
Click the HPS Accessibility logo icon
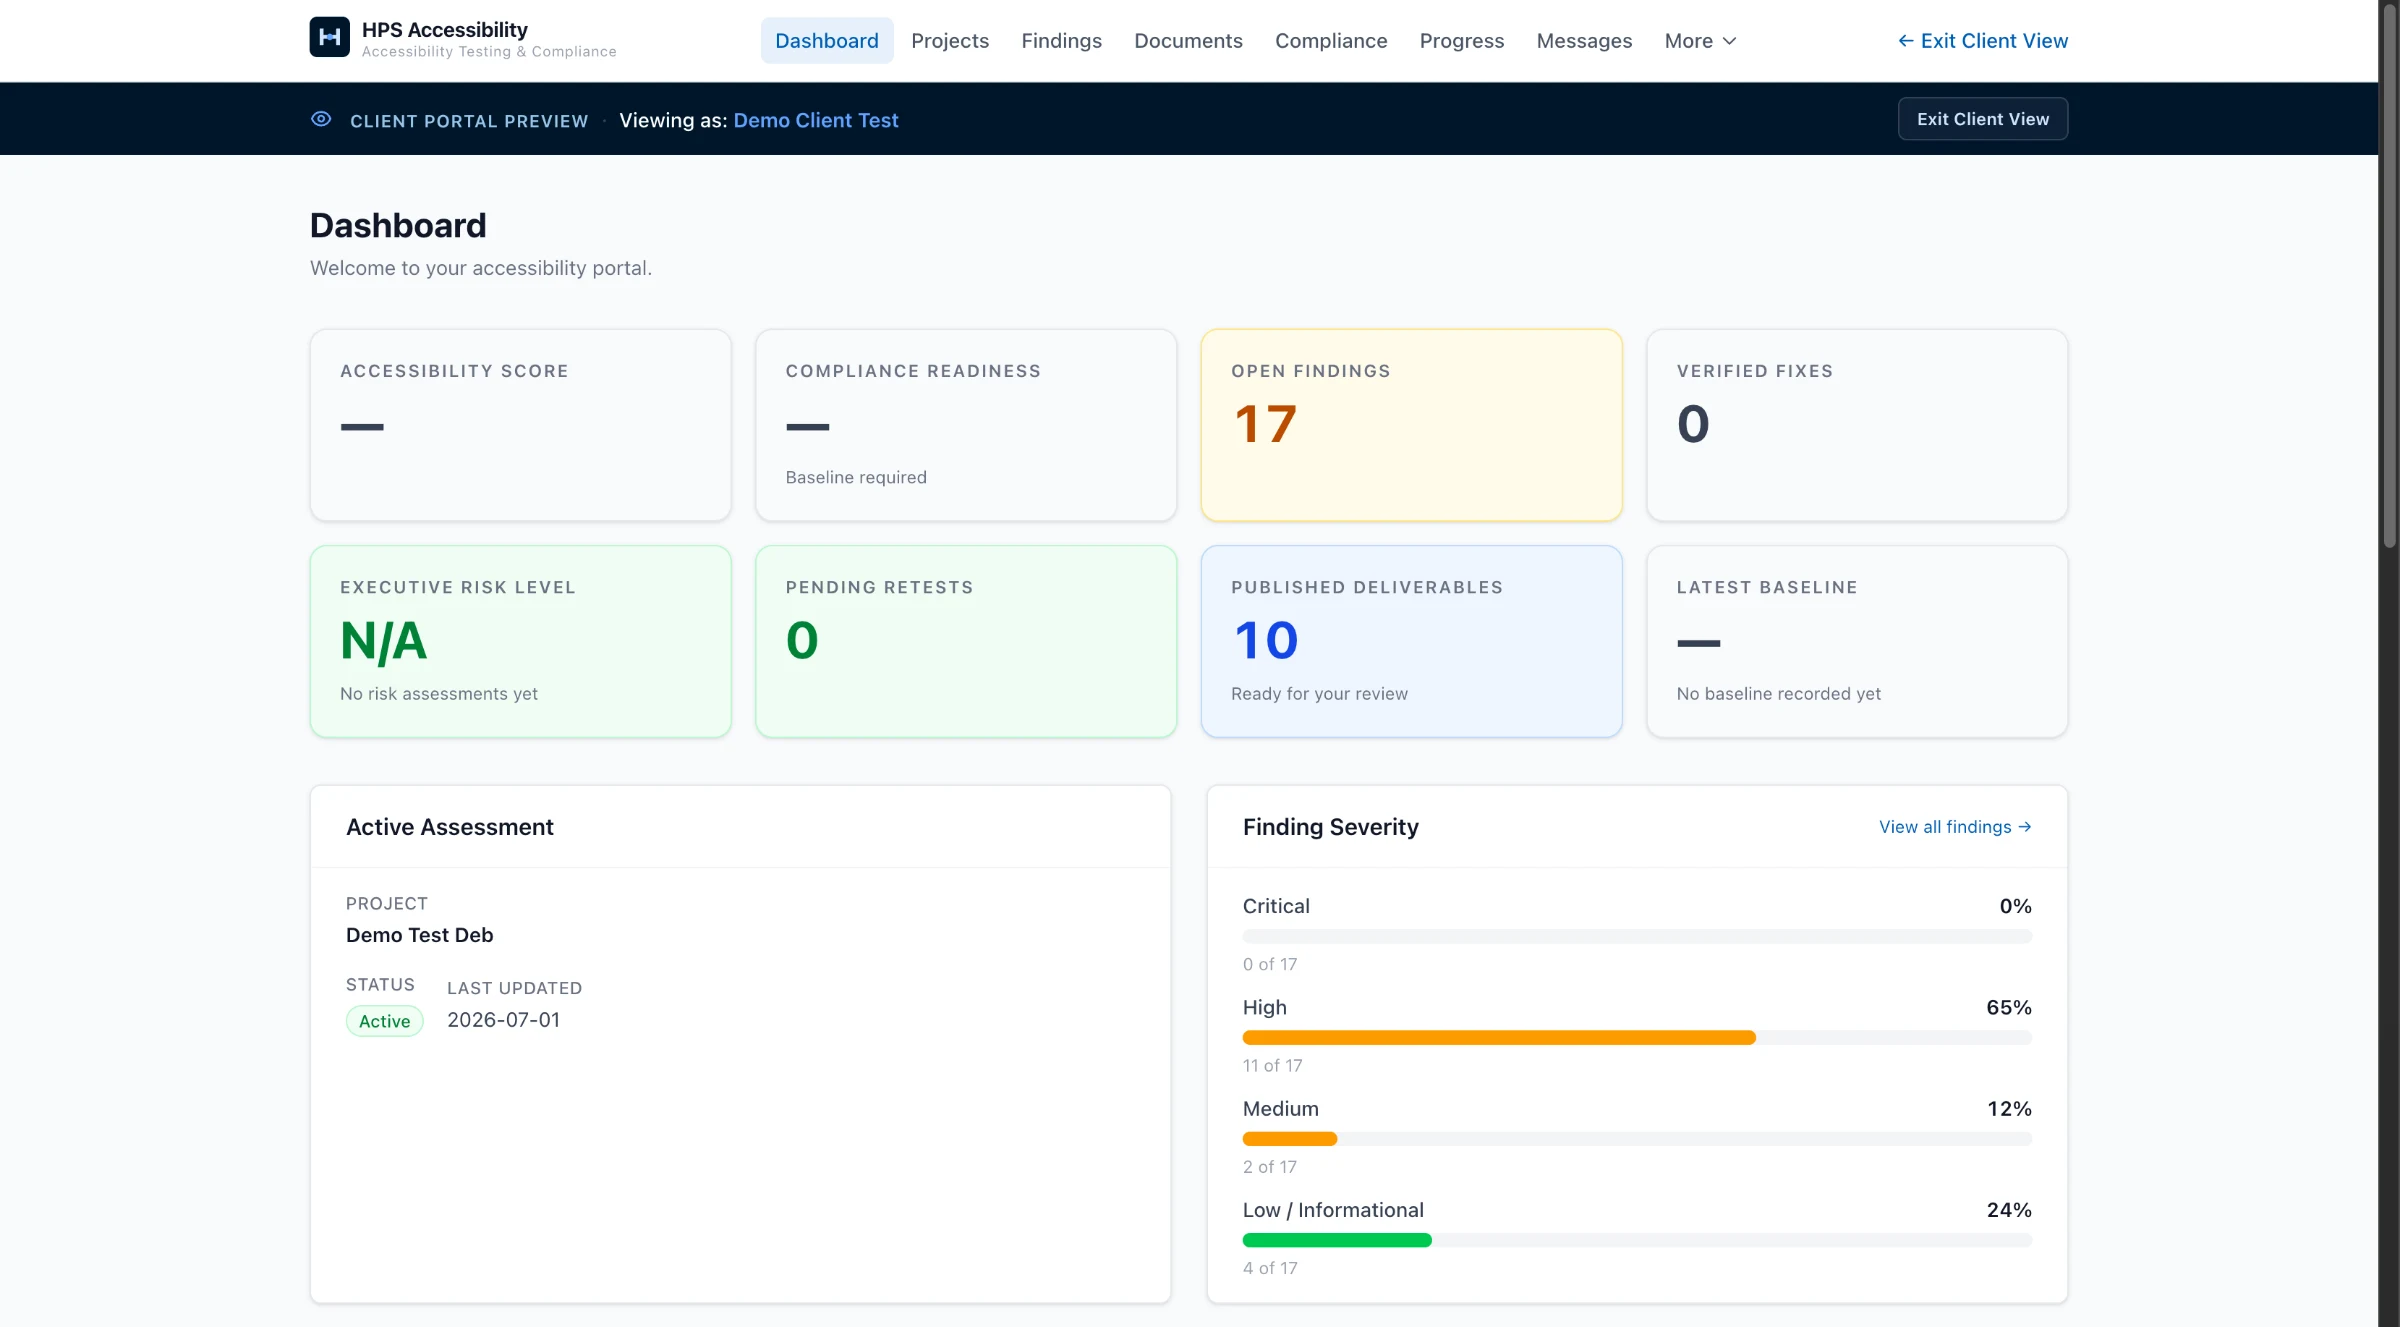[329, 37]
